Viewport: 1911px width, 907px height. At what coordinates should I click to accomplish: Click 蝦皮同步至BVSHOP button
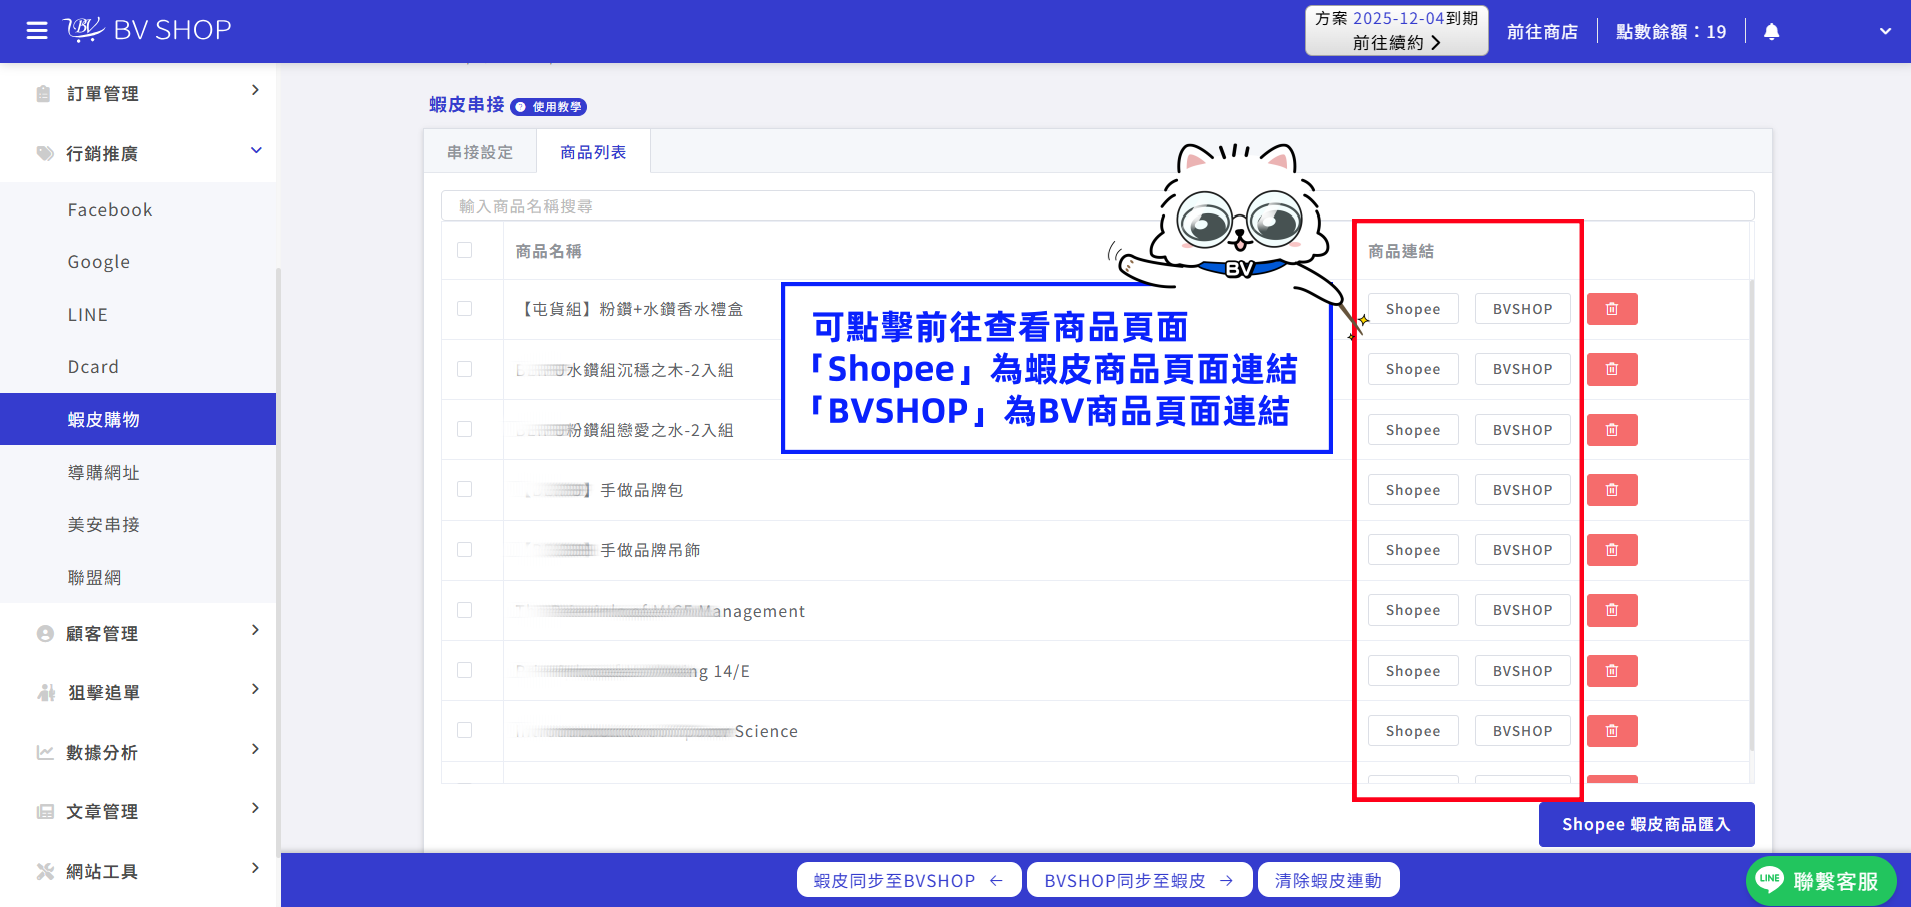point(909,880)
